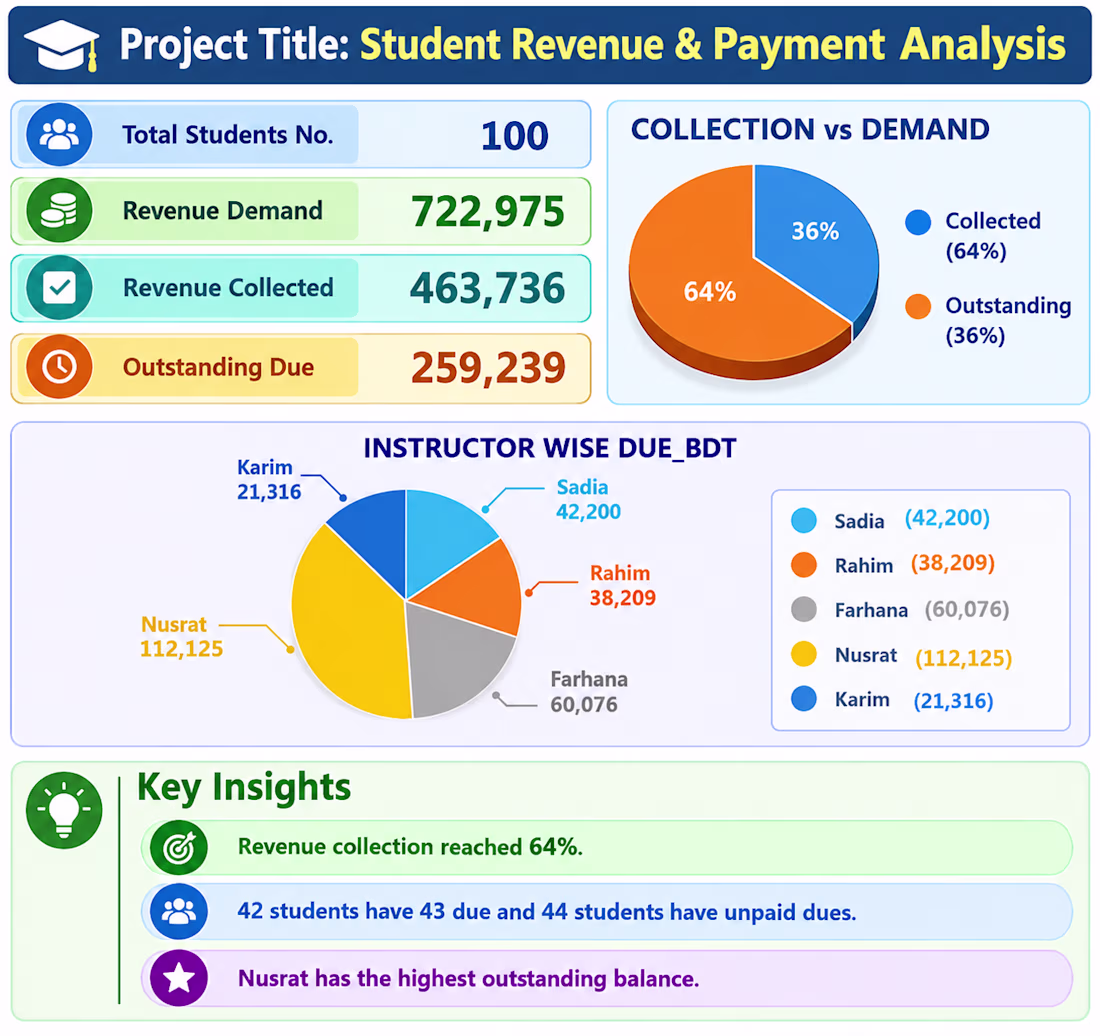The height and width of the screenshot is (1036, 1100).
Task: Select the blue Karim legend dot
Action: [x=804, y=699]
